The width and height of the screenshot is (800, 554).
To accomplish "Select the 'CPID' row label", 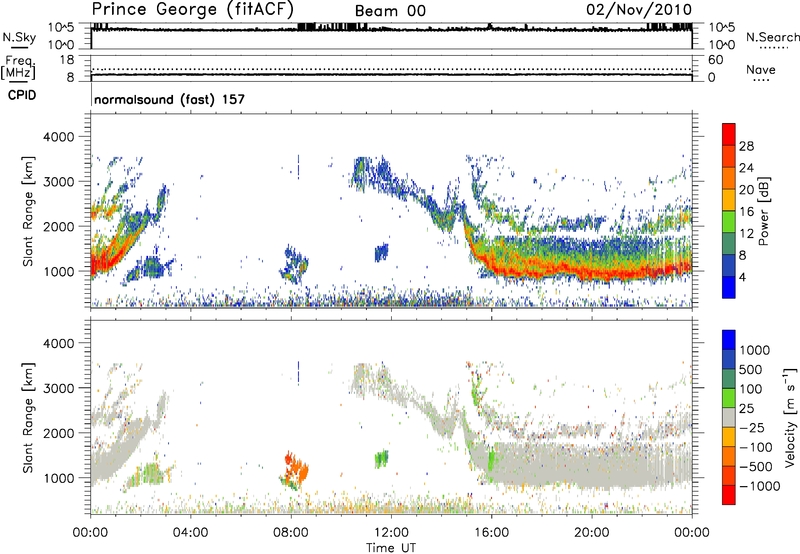I will (22, 95).
